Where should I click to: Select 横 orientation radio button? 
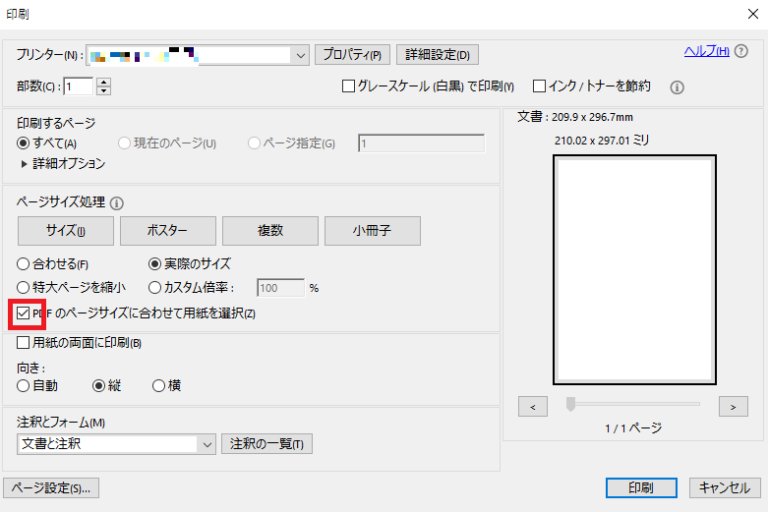click(x=159, y=385)
